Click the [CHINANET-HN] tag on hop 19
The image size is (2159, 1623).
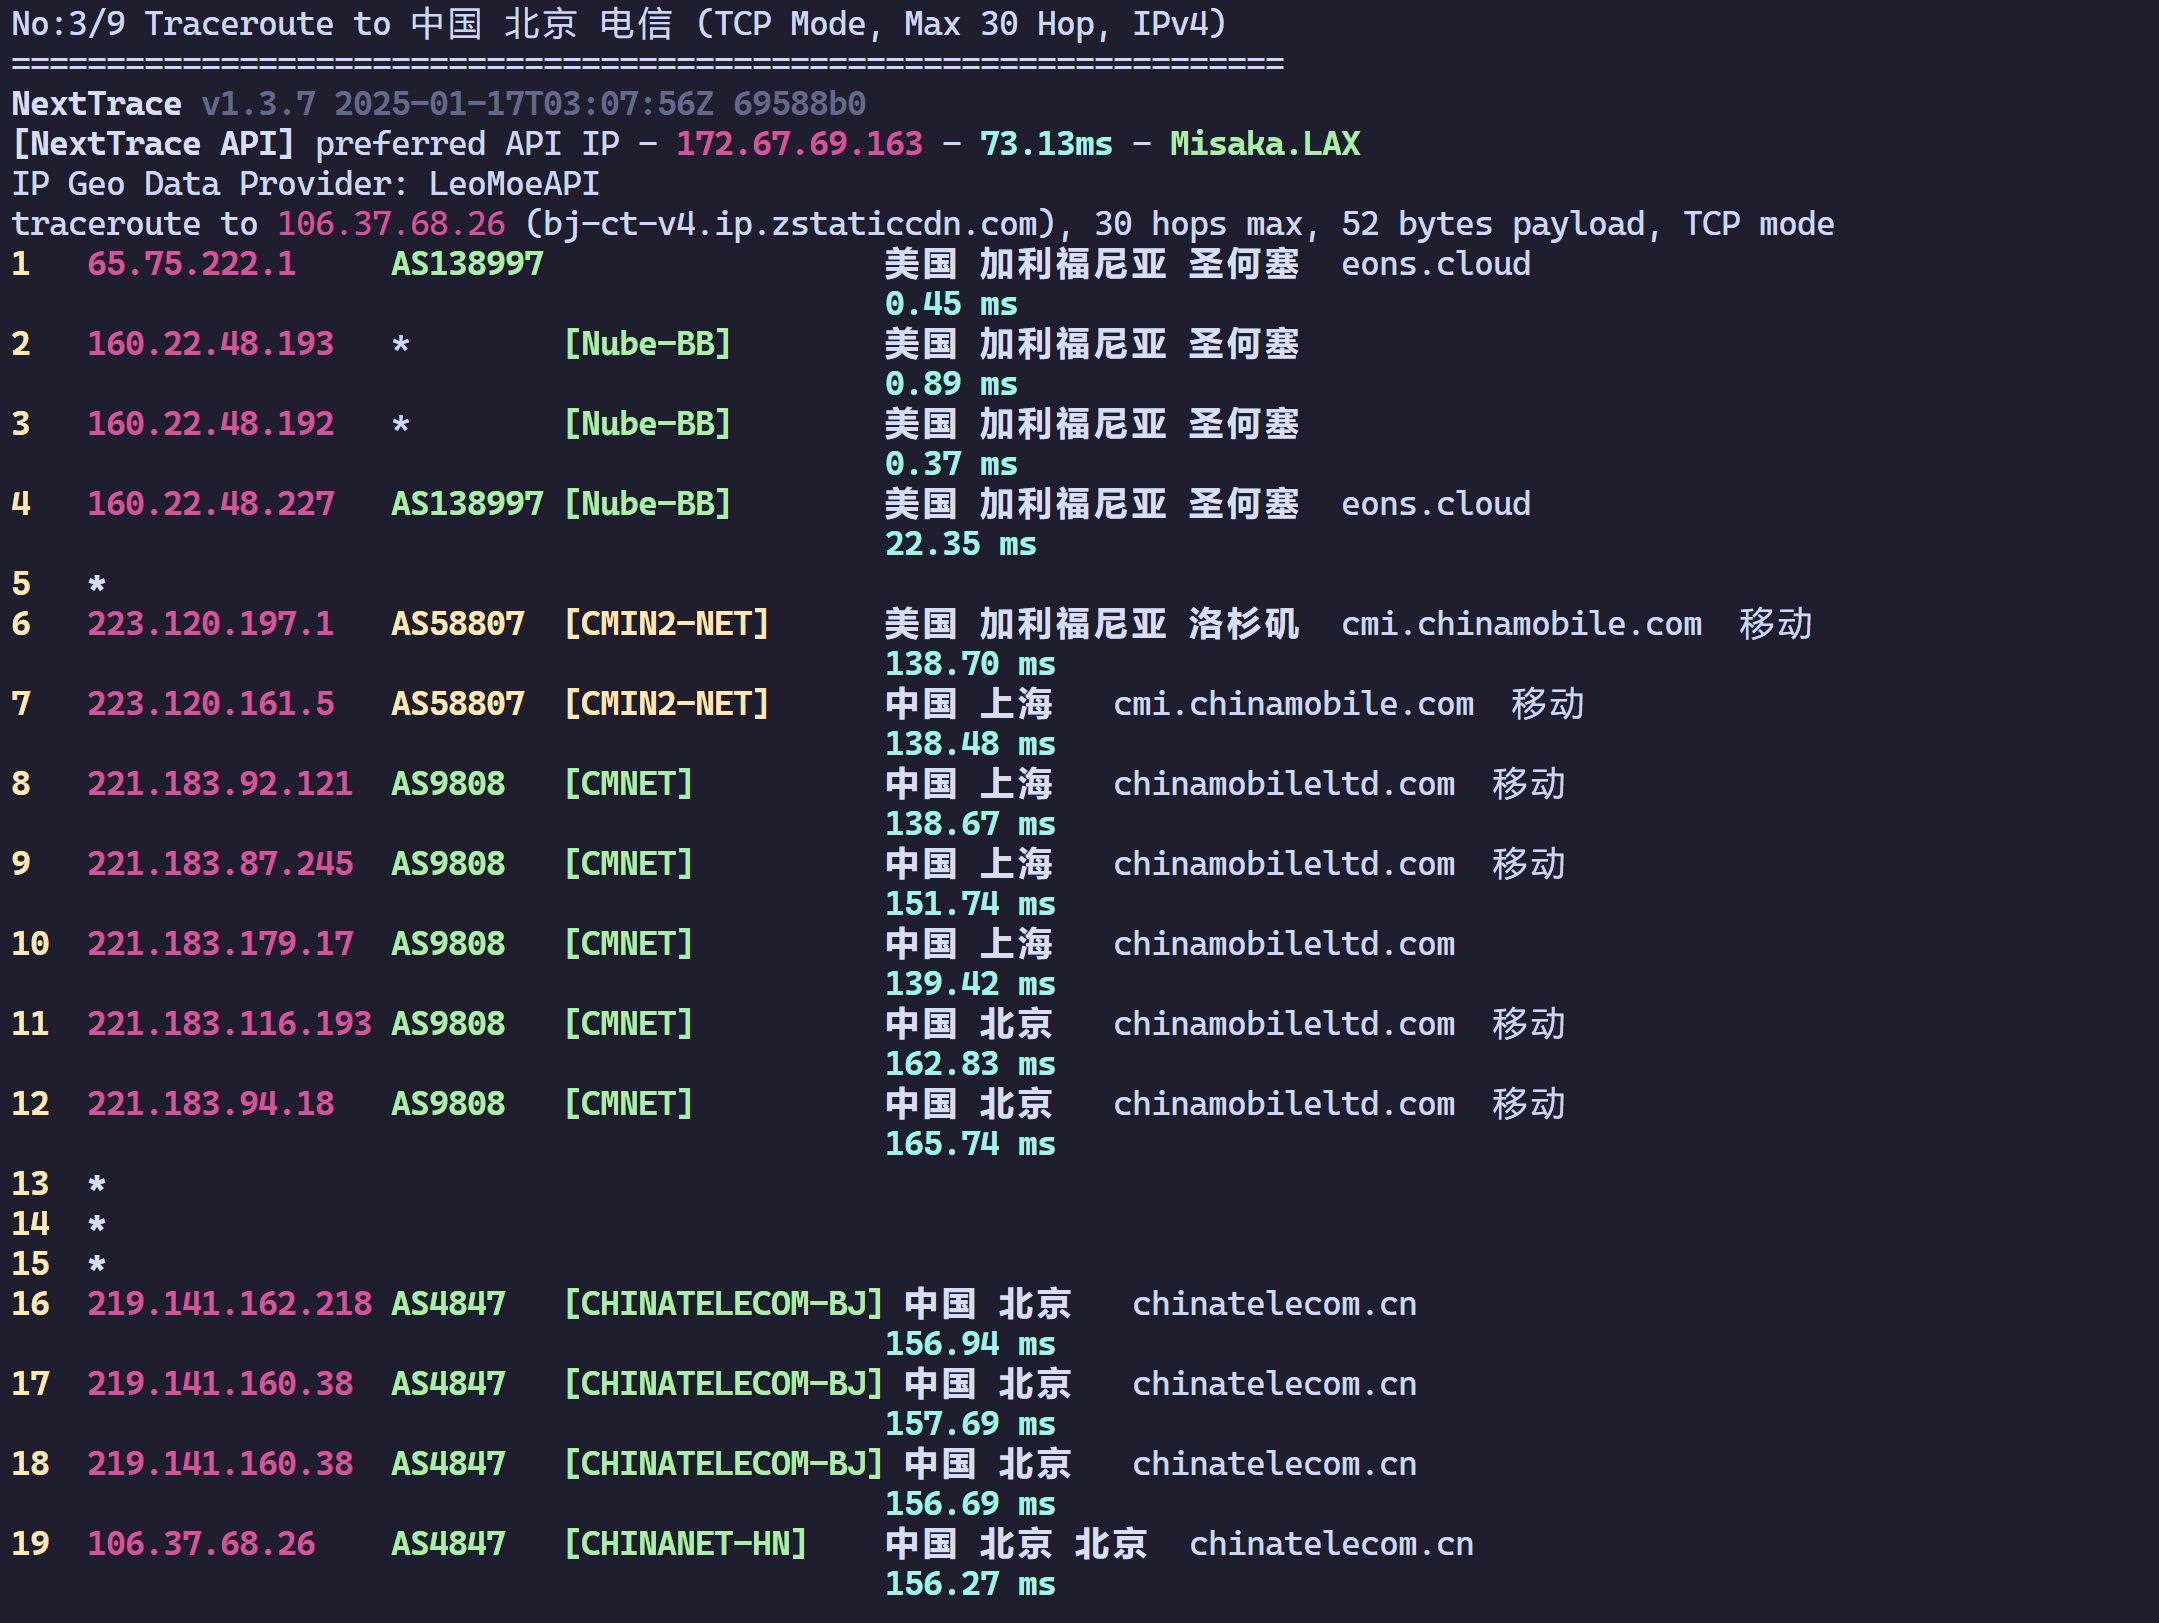coord(686,1544)
